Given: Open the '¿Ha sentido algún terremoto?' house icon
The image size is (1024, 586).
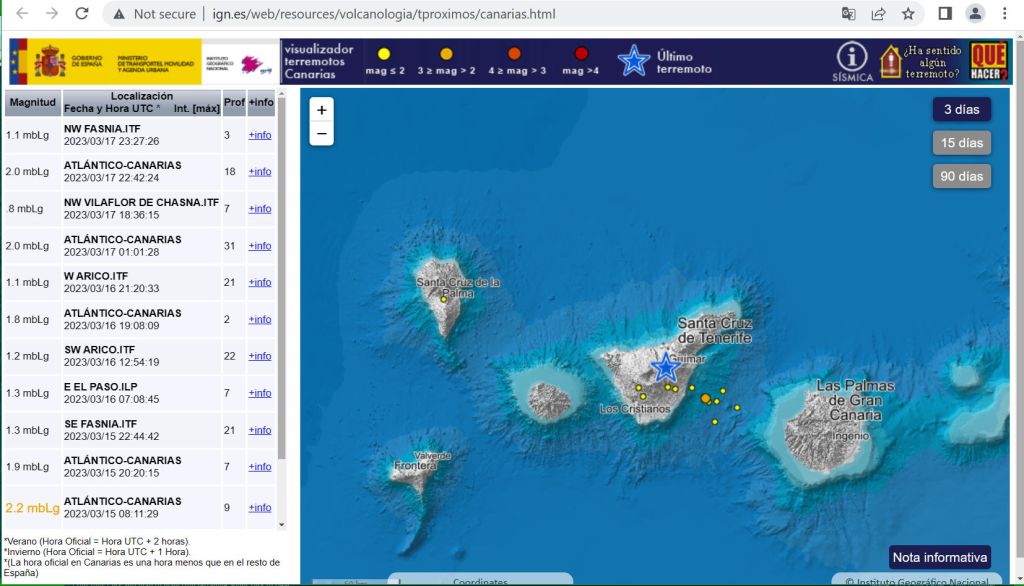Looking at the screenshot, I should 890,62.
